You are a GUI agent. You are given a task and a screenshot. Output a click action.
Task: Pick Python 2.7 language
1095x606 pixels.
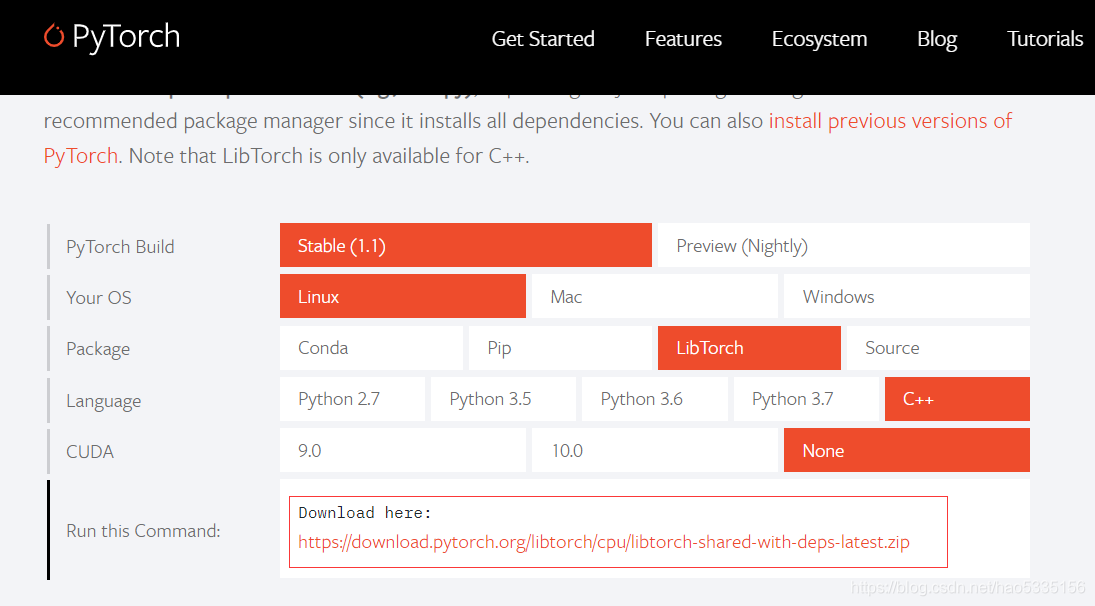click(352, 399)
